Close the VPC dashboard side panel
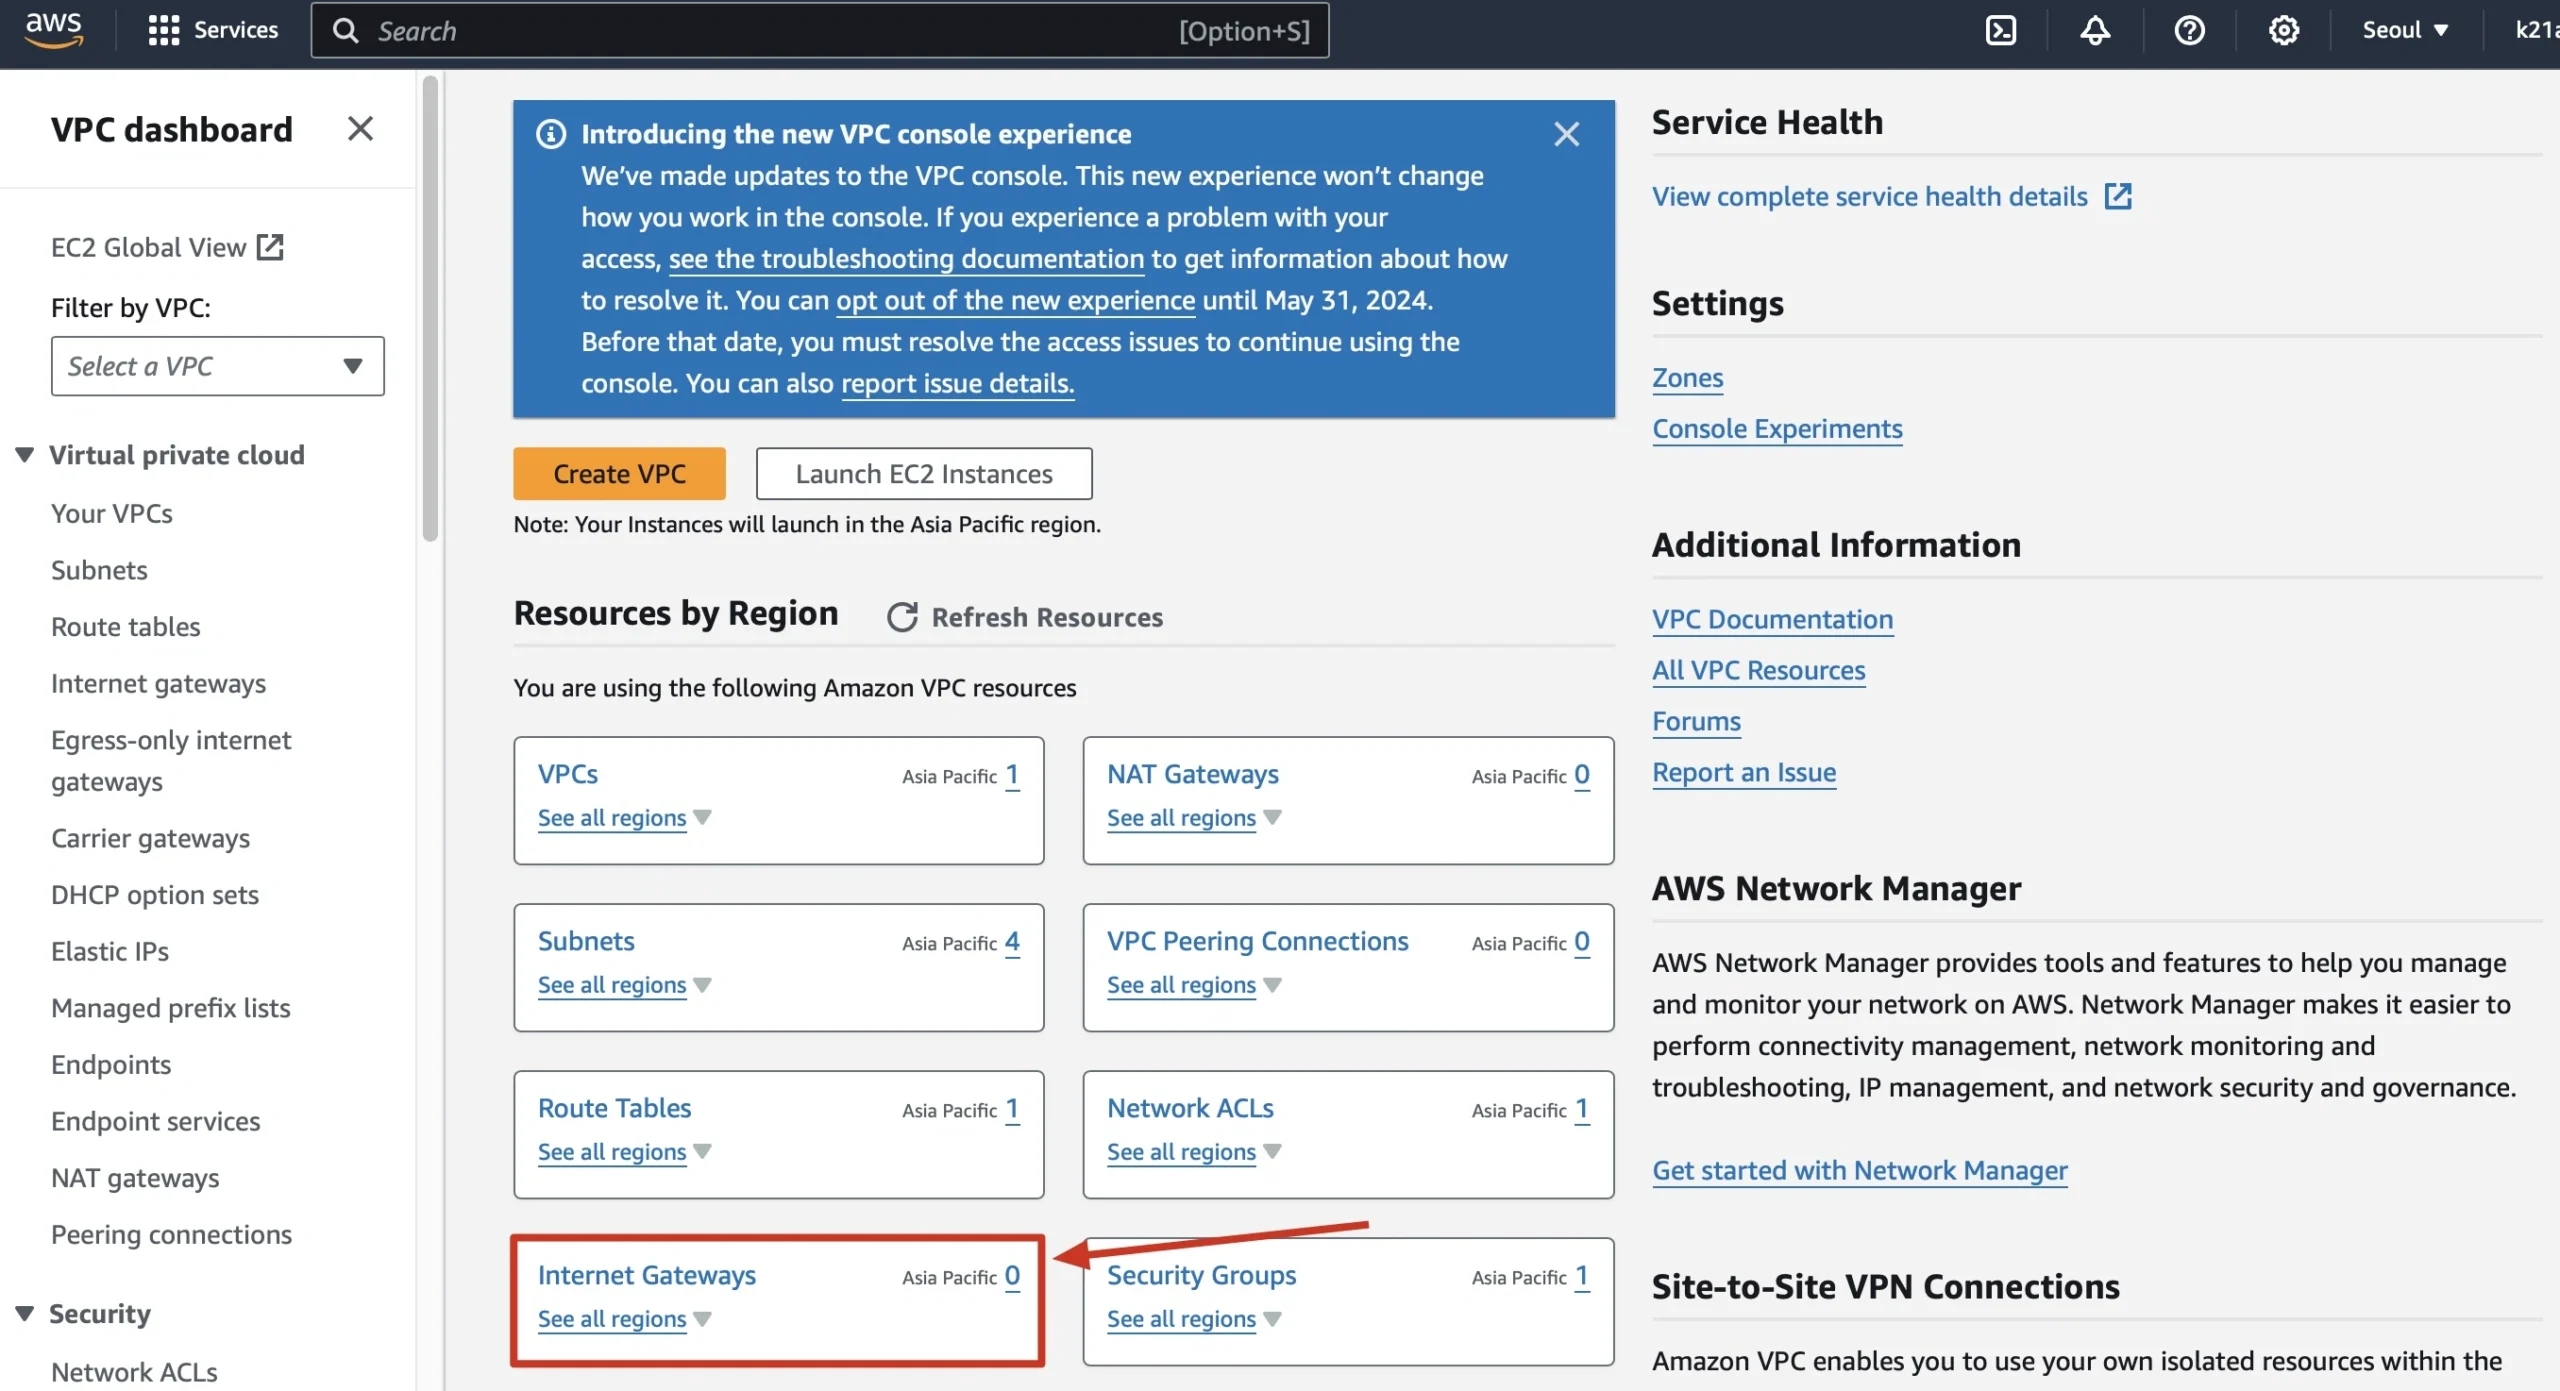This screenshot has height=1391, width=2560. [x=360, y=128]
